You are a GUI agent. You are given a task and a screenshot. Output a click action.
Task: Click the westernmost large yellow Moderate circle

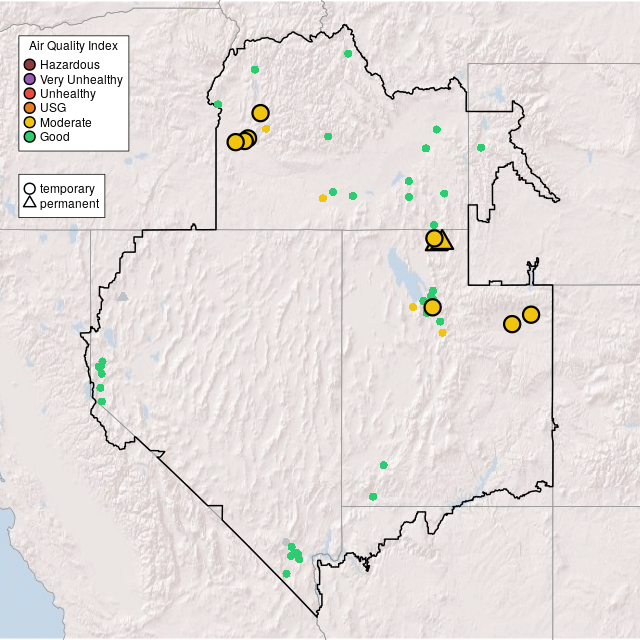pyautogui.click(x=235, y=142)
